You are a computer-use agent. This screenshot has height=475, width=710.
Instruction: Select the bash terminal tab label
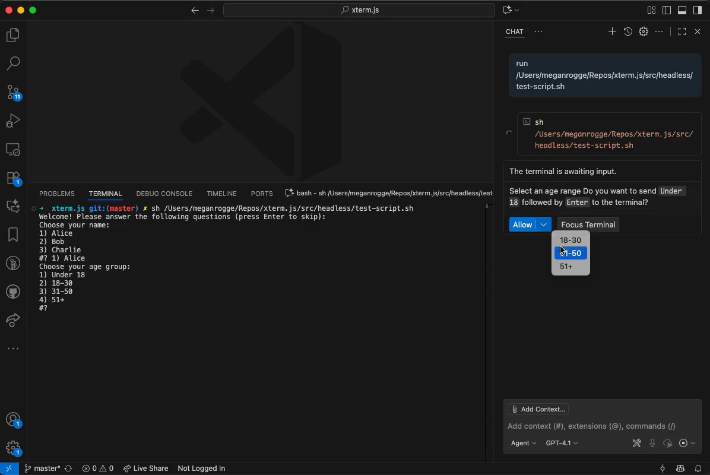pyautogui.click(x=389, y=193)
